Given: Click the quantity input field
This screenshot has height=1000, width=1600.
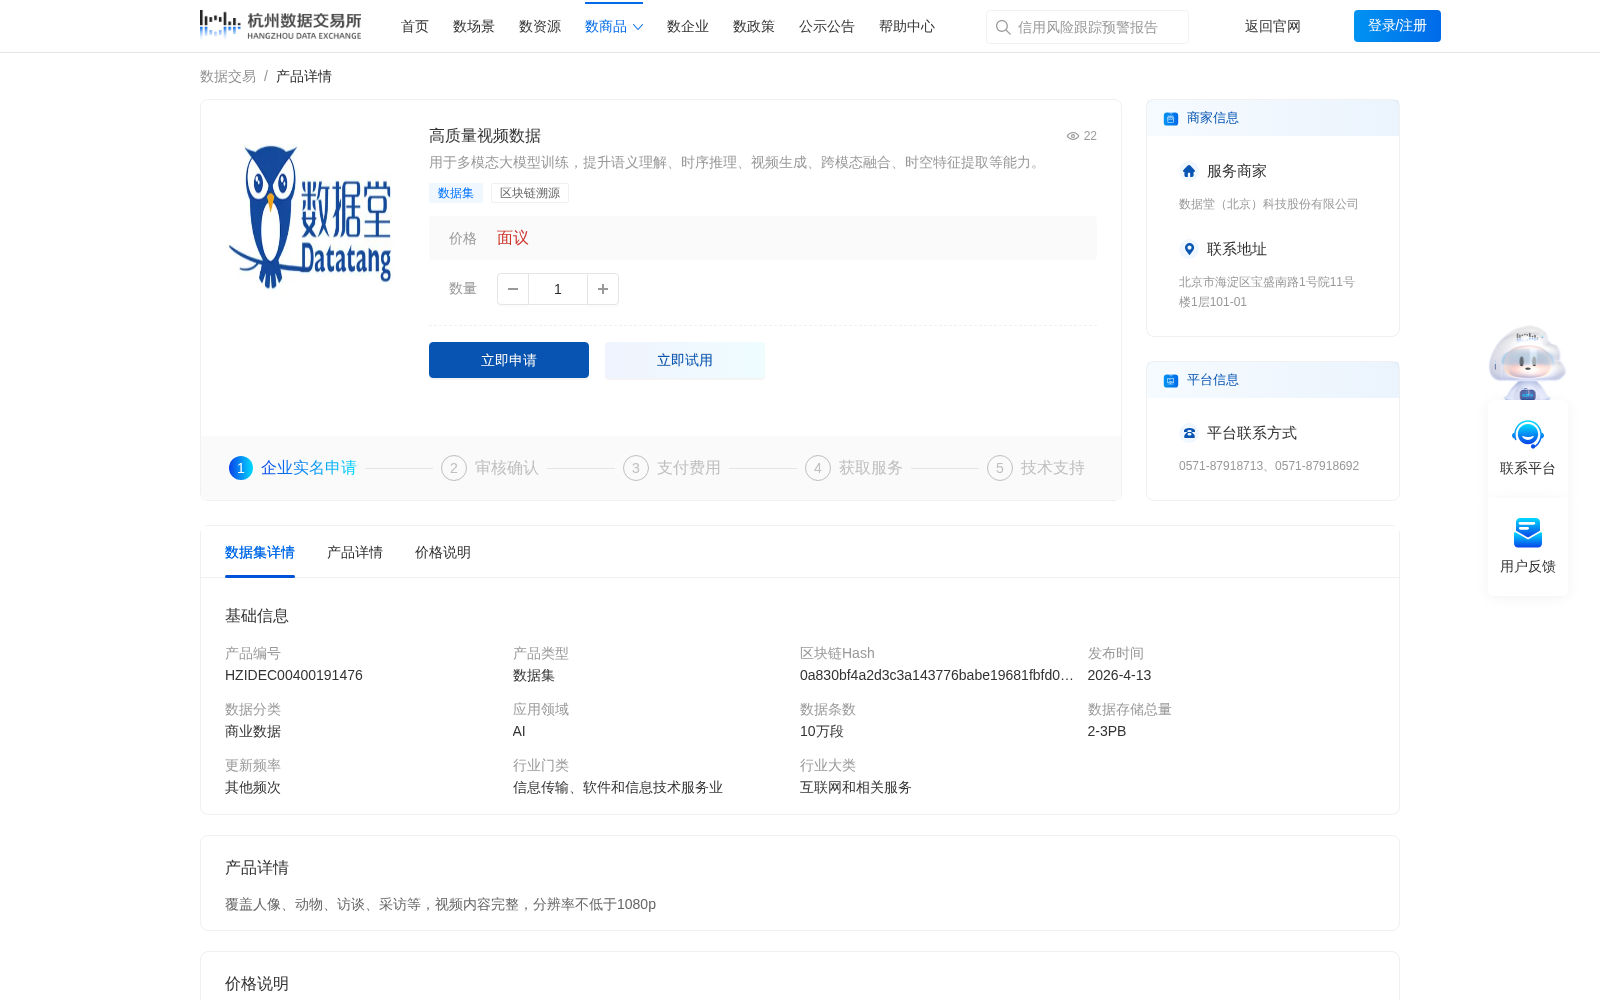Looking at the screenshot, I should 558,289.
